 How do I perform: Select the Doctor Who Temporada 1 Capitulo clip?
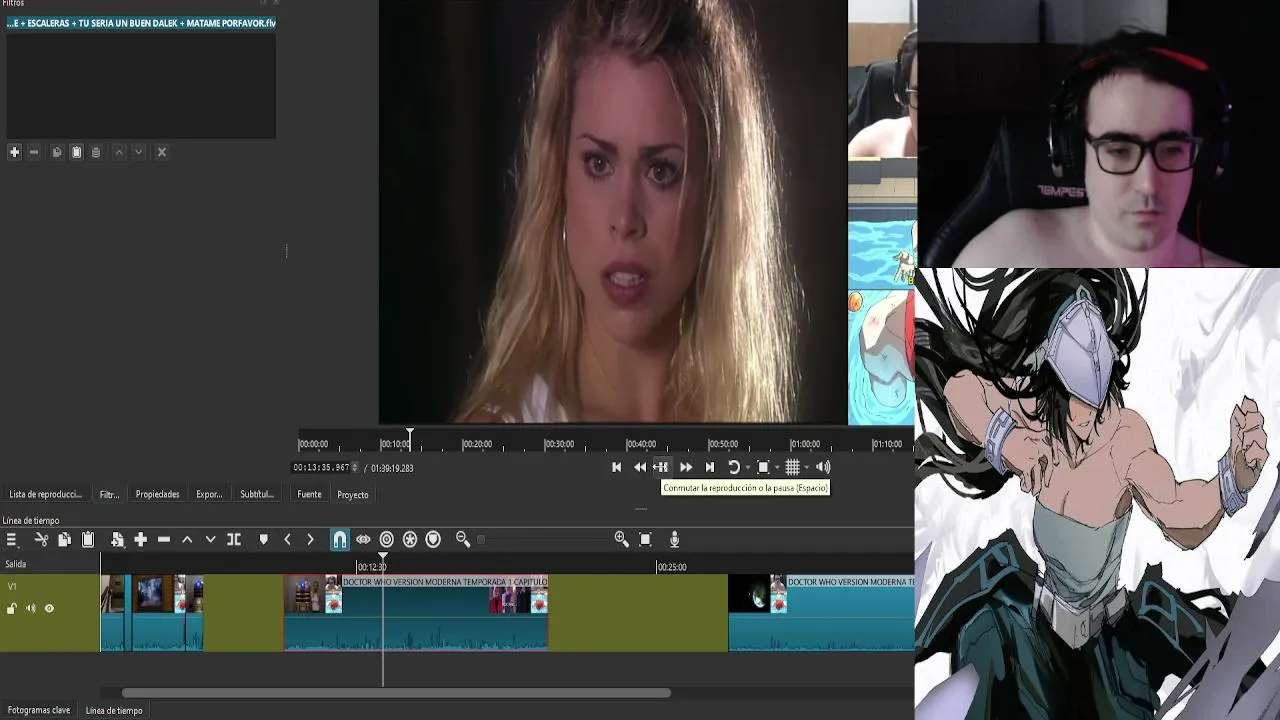pos(416,612)
